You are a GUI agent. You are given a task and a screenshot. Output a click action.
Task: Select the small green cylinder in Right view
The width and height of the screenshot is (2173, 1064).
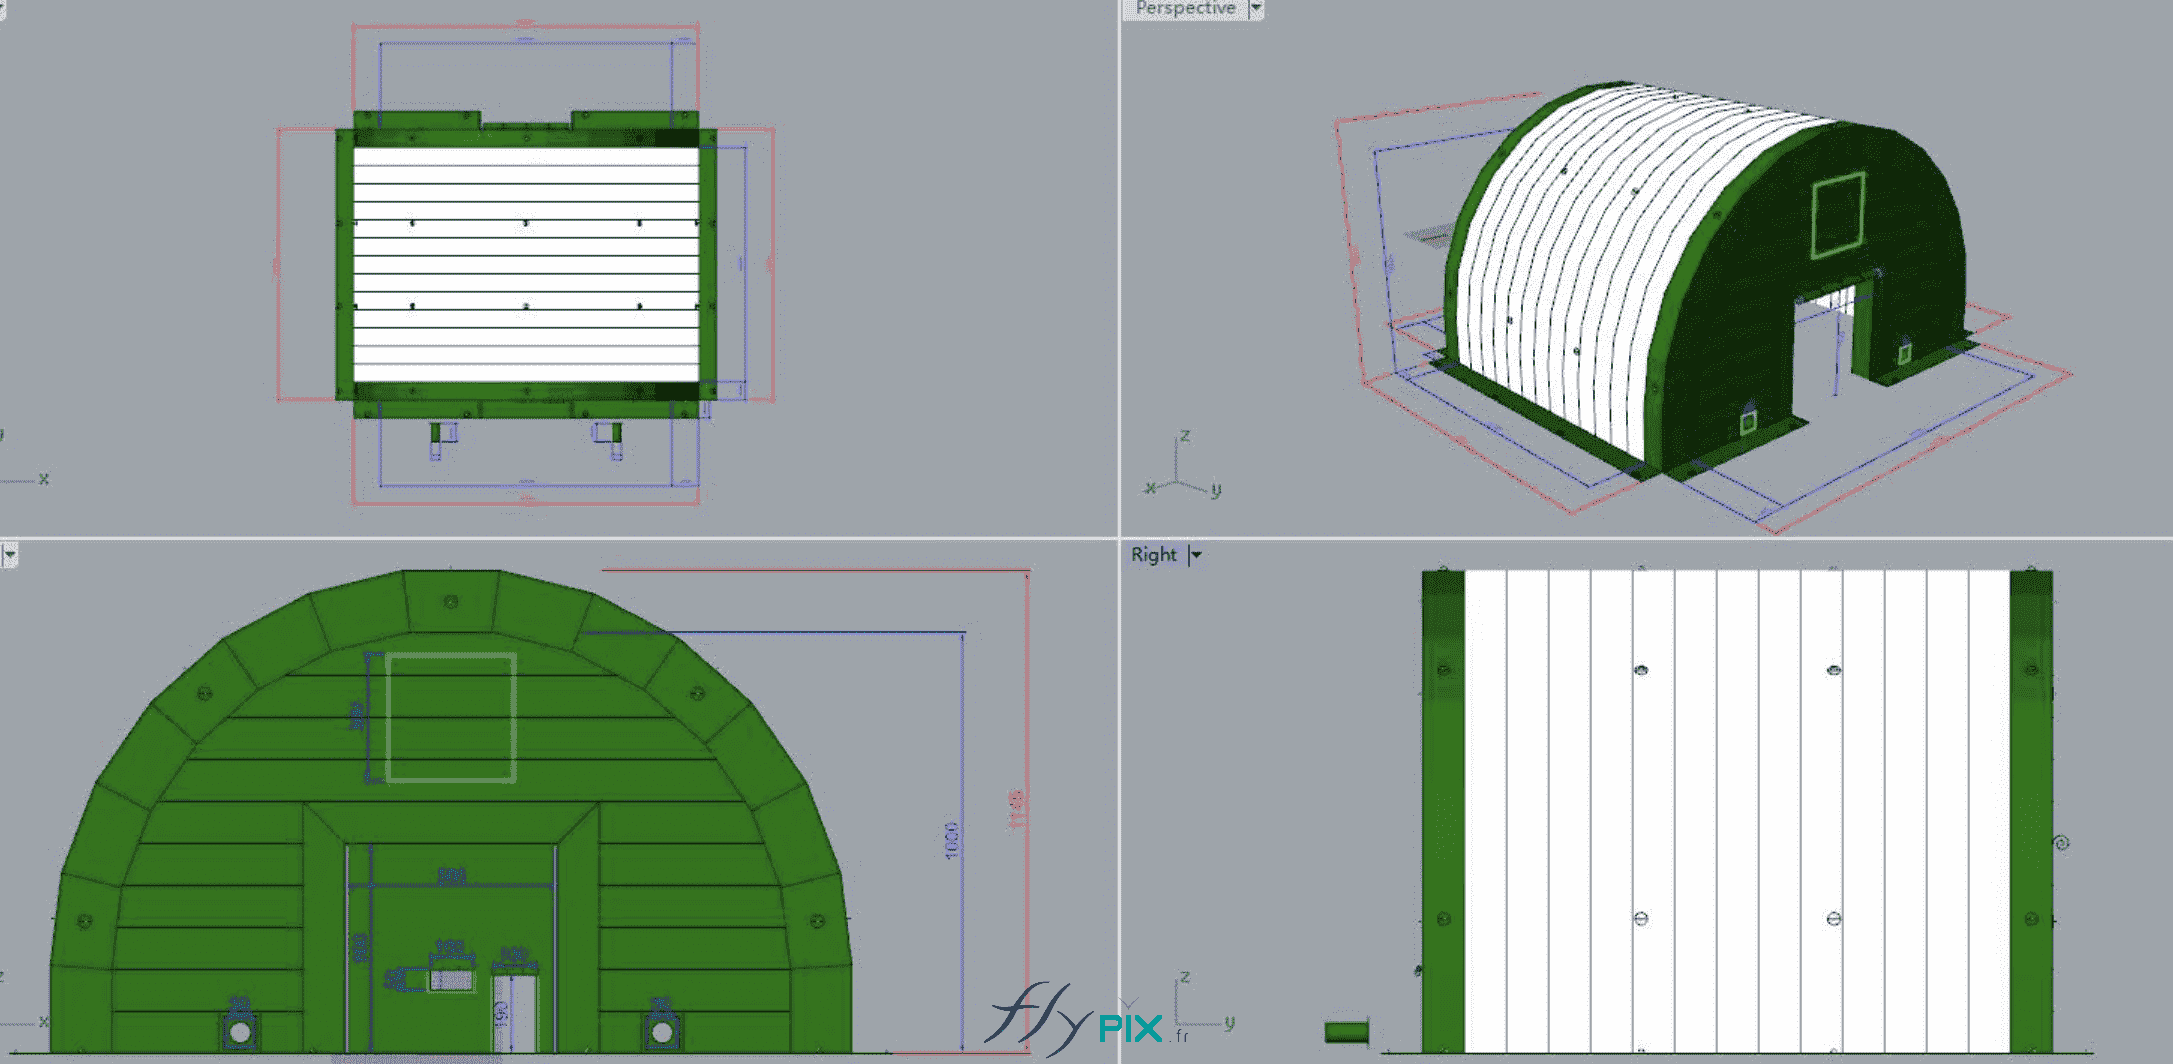click(x=1346, y=1031)
